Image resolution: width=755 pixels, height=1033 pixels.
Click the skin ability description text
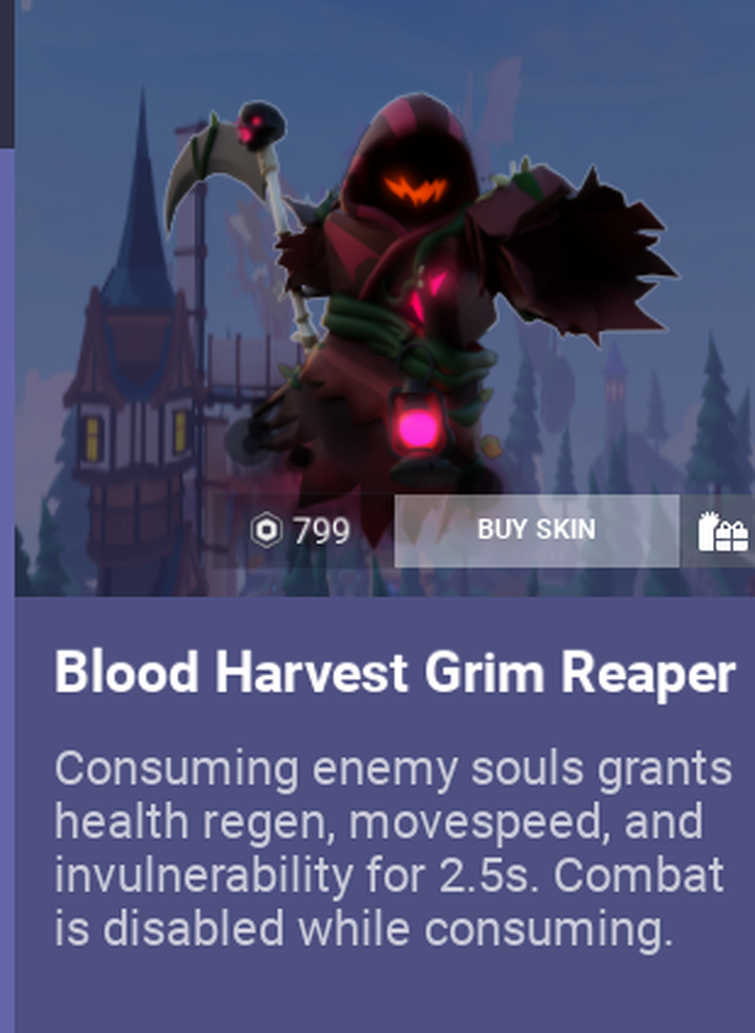[x=393, y=849]
